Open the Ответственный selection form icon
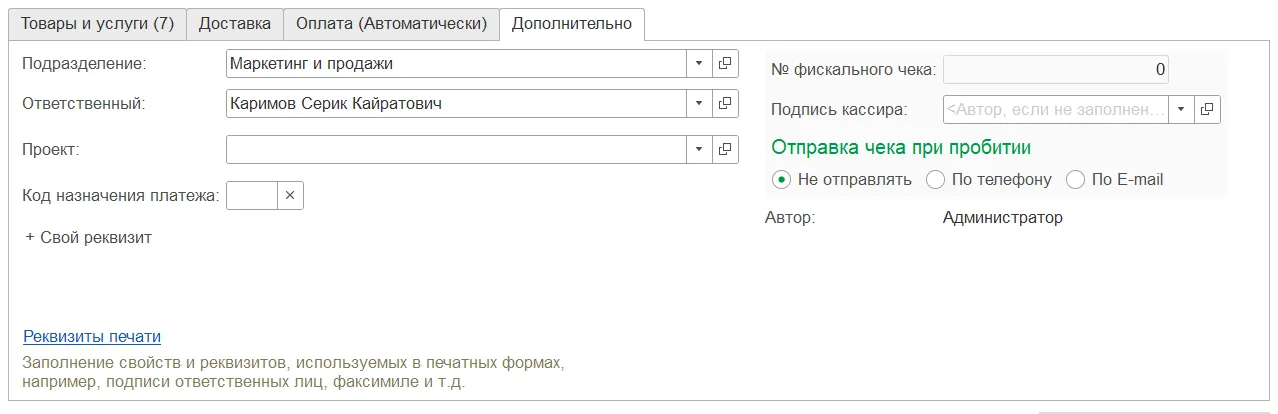The image size is (1278, 414). pyautogui.click(x=725, y=103)
